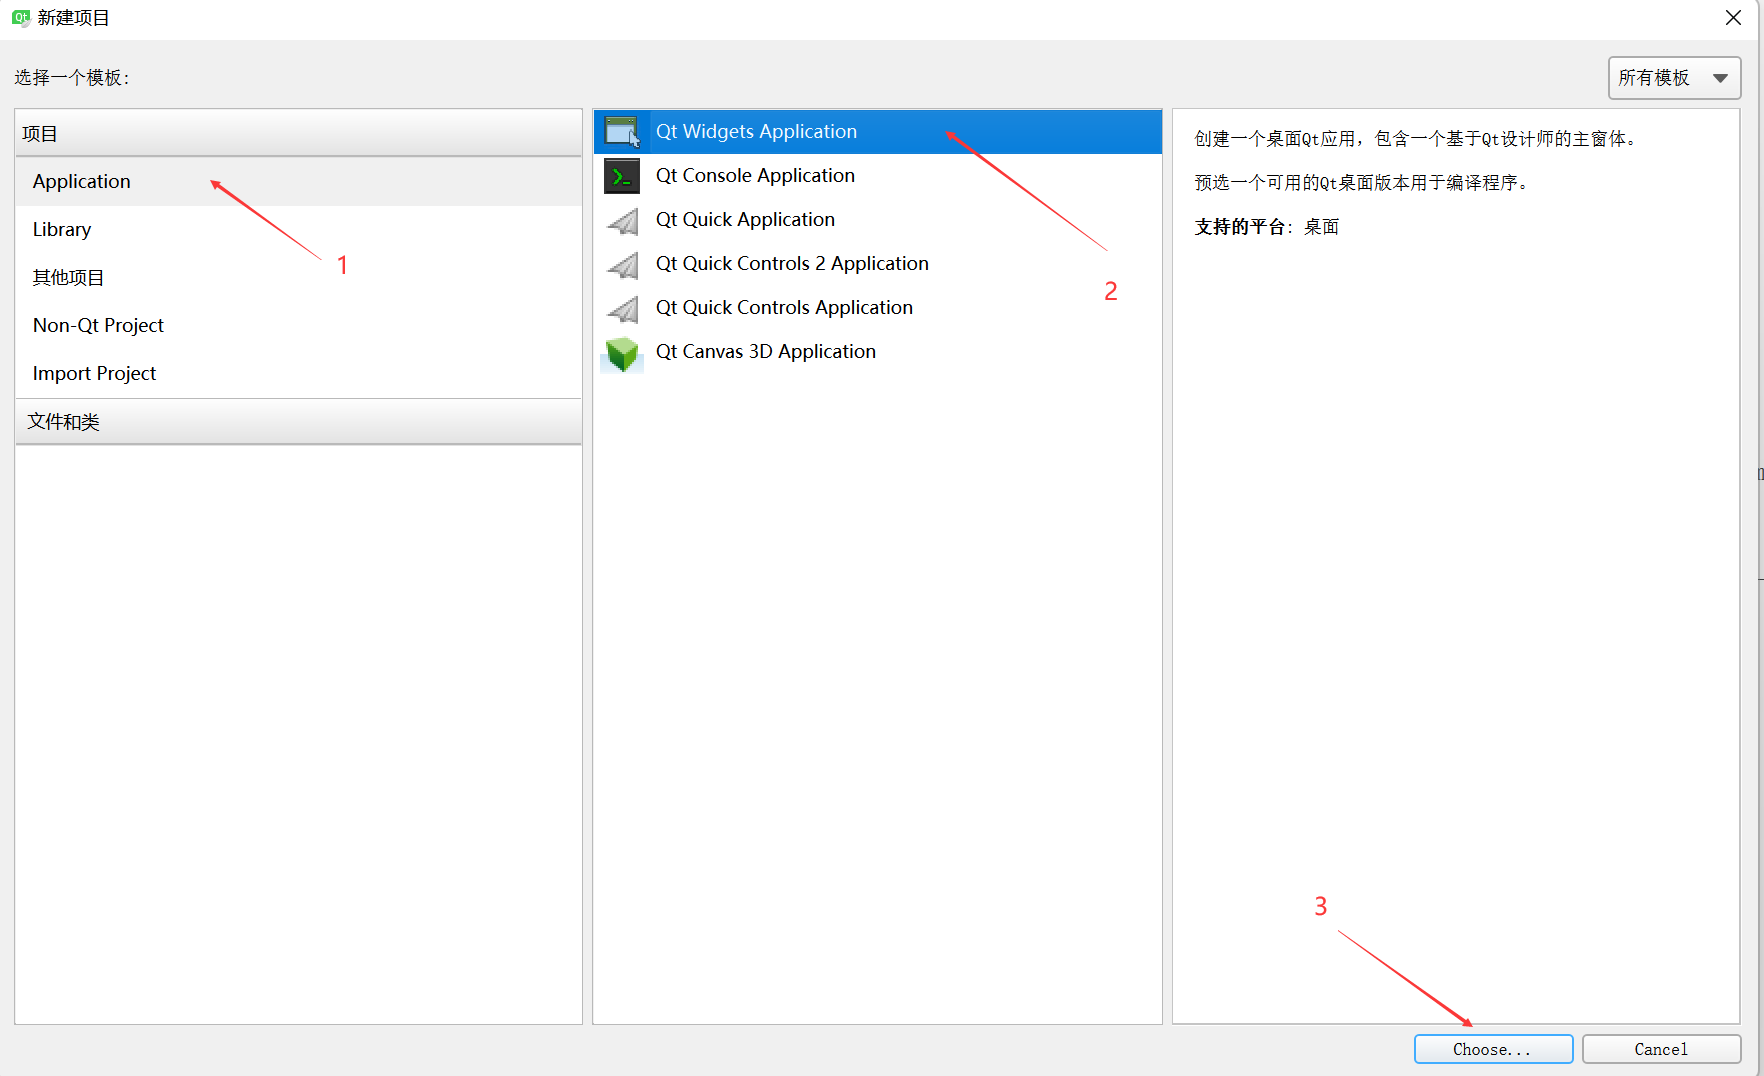The width and height of the screenshot is (1764, 1076).
Task: Click the Qt Widgets Application template icon
Action: (x=622, y=132)
